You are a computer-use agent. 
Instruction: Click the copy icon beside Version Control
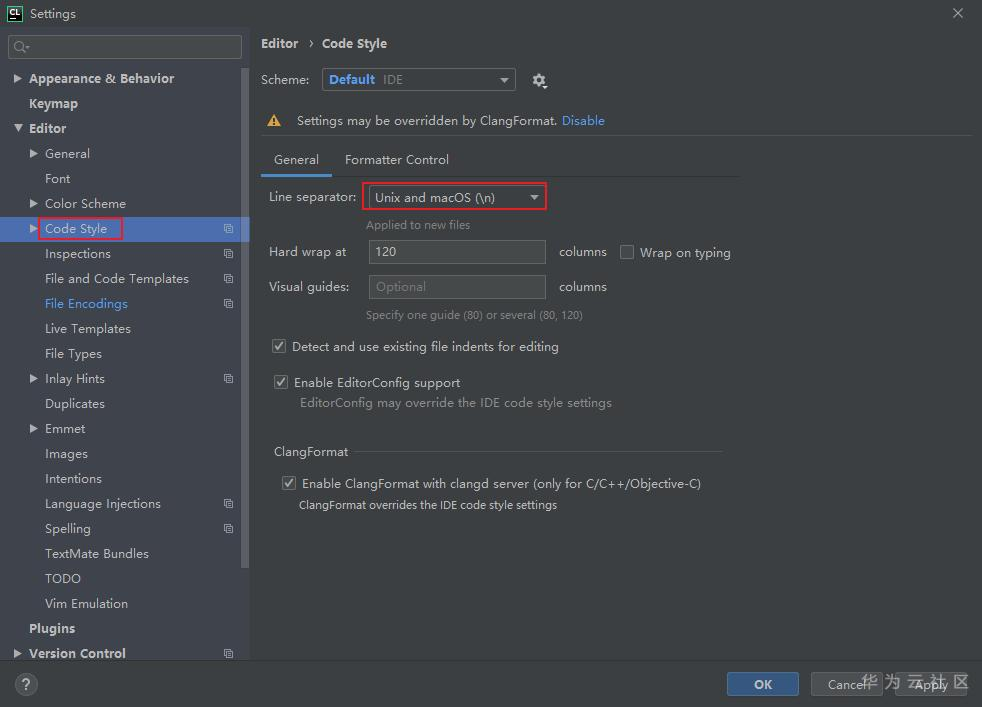pyautogui.click(x=228, y=654)
